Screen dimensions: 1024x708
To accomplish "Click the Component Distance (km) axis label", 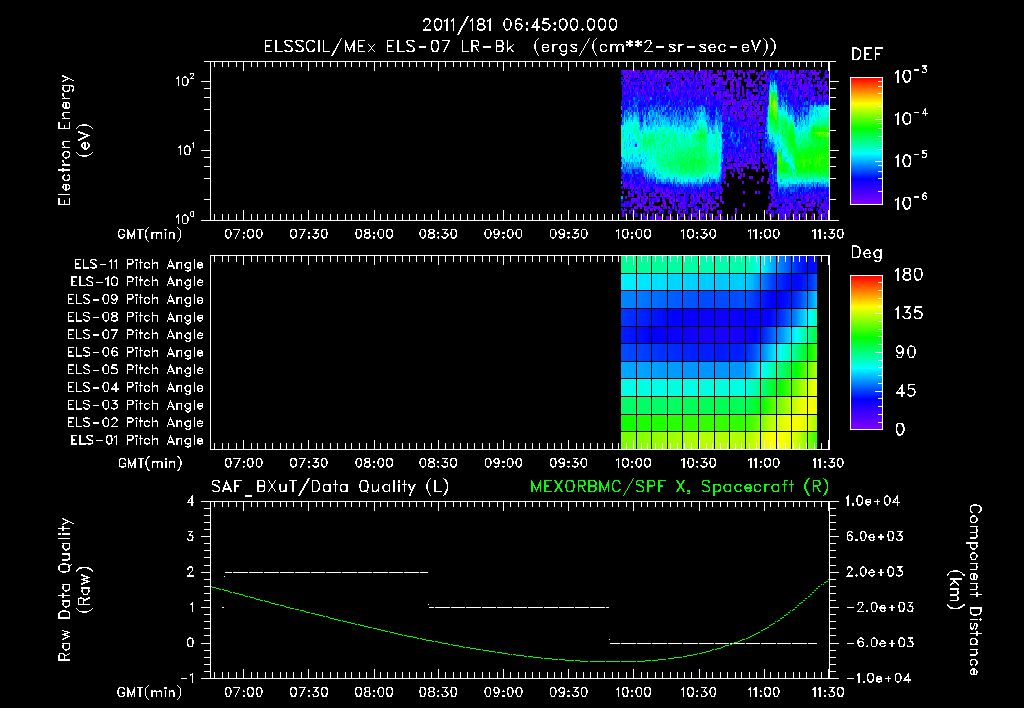I will pos(965,590).
